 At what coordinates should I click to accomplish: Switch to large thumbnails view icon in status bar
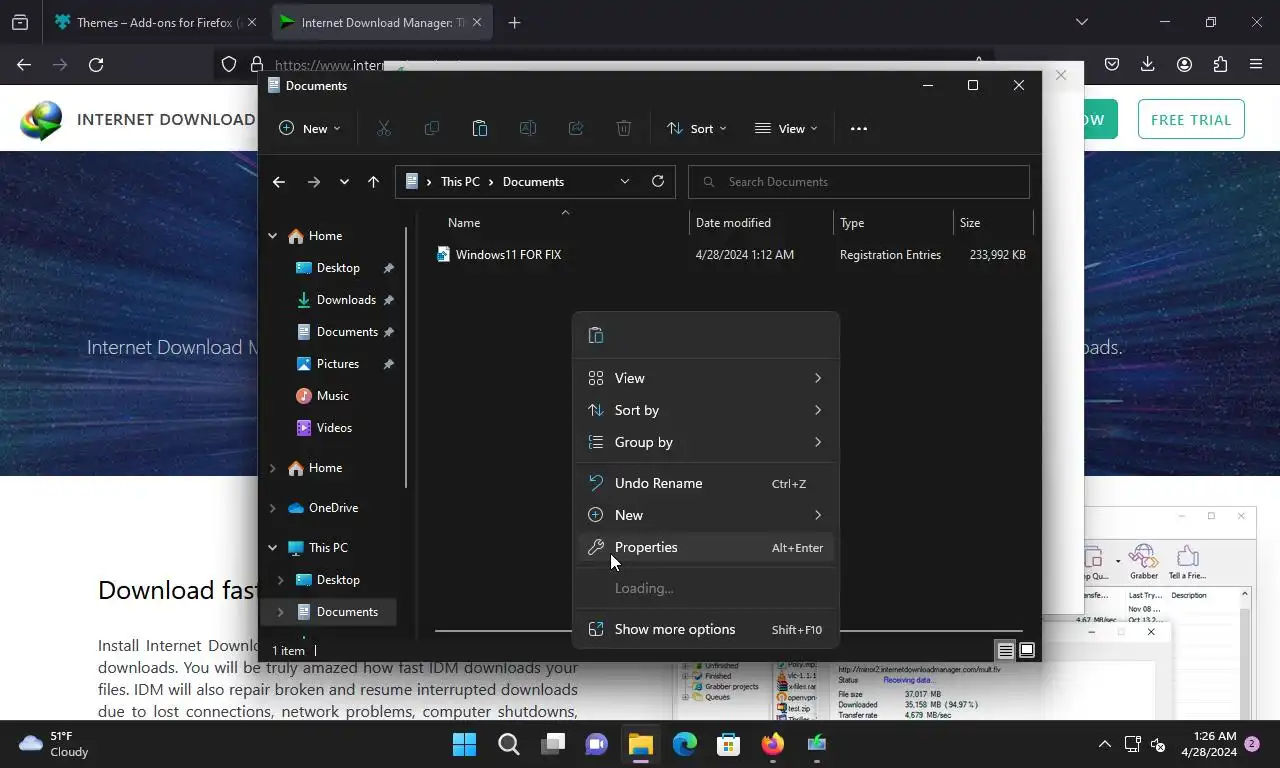[1027, 650]
